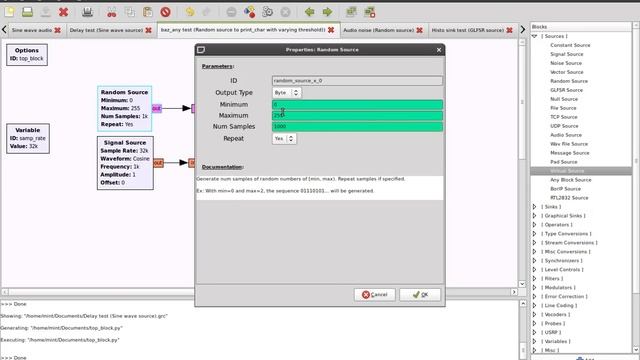Select RTL2832 Source in block tree
640x360 pixels.
click(569, 198)
